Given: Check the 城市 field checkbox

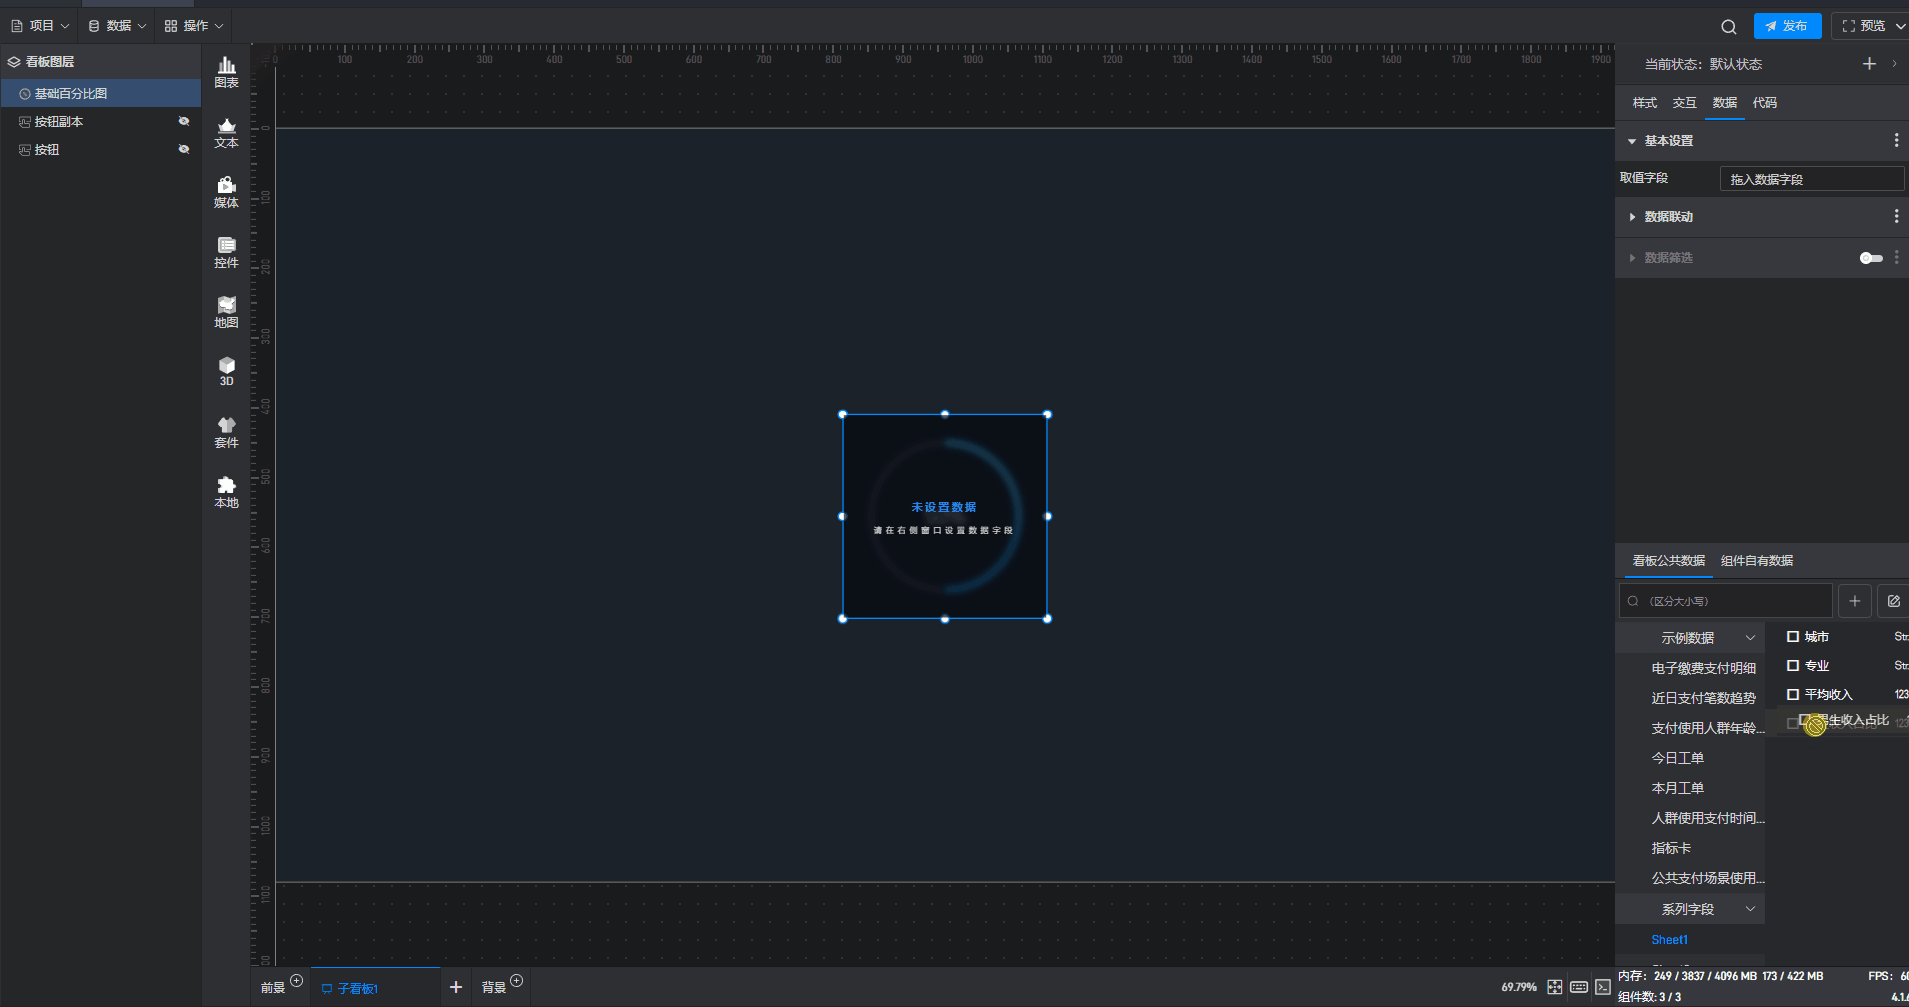Looking at the screenshot, I should click(1793, 637).
